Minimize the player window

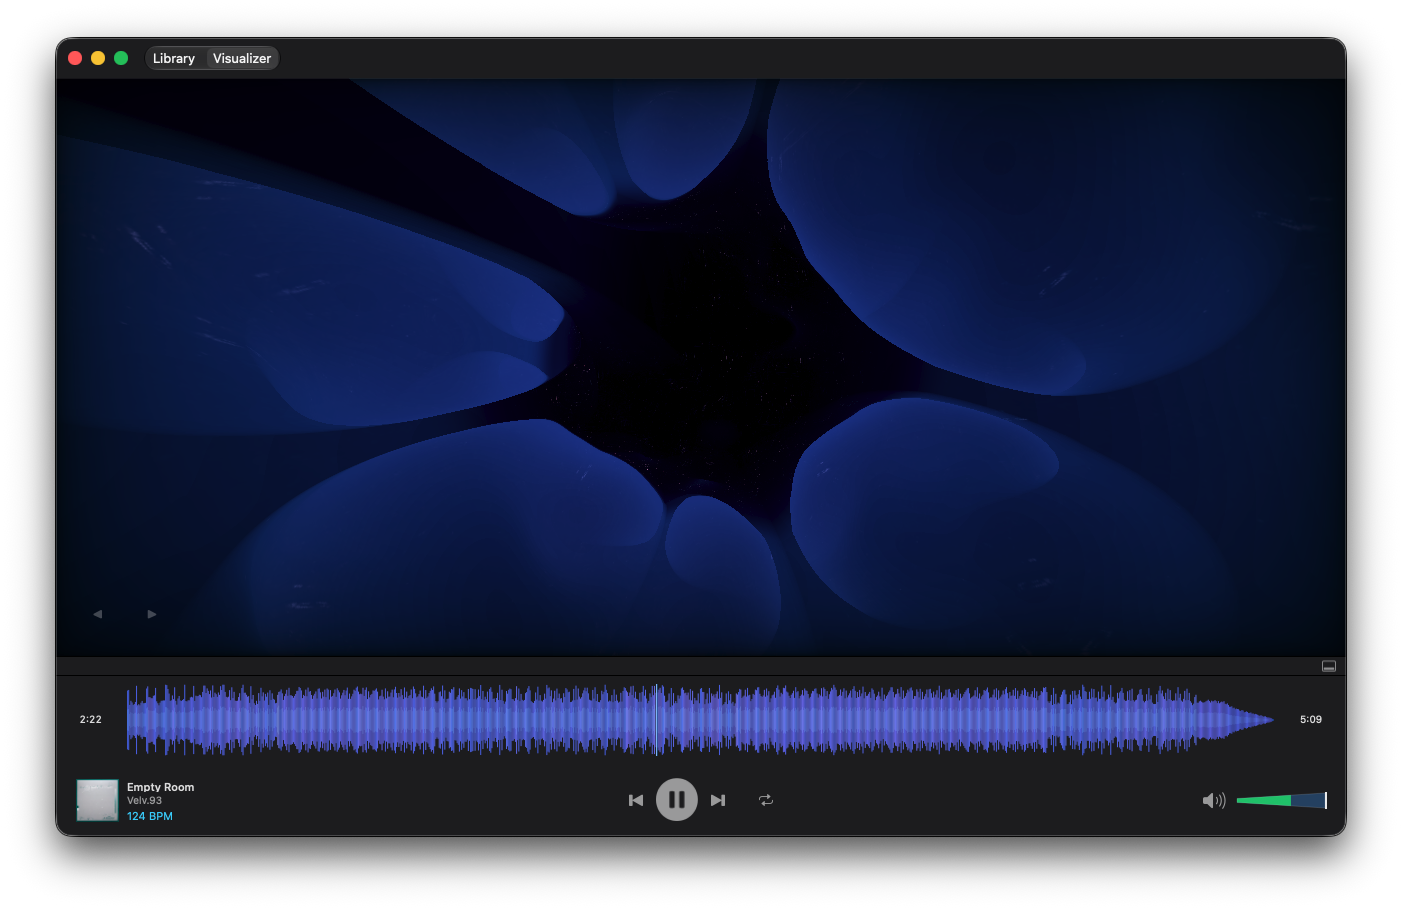coord(98,58)
